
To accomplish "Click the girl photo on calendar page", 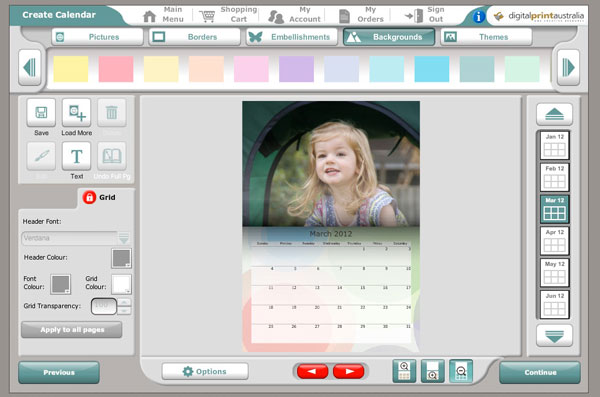I will pos(331,164).
